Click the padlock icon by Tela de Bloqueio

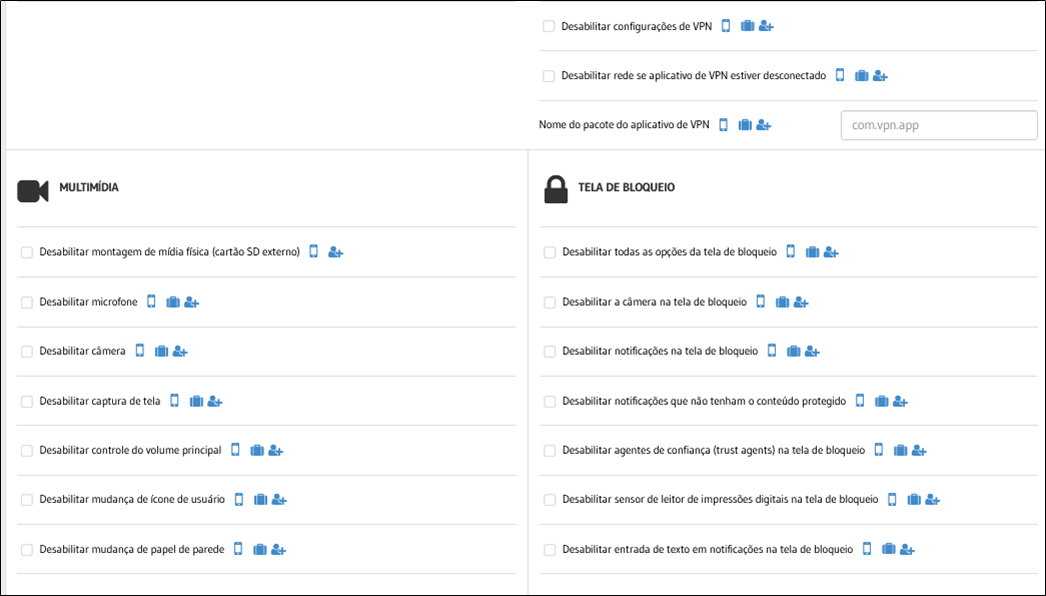556,190
